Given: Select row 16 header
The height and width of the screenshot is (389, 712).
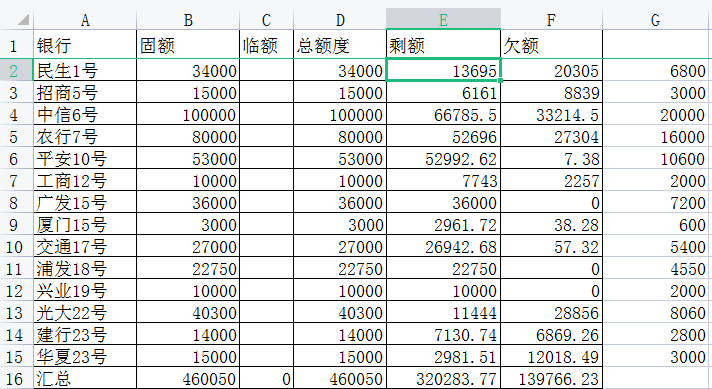Looking at the screenshot, I should (14, 379).
